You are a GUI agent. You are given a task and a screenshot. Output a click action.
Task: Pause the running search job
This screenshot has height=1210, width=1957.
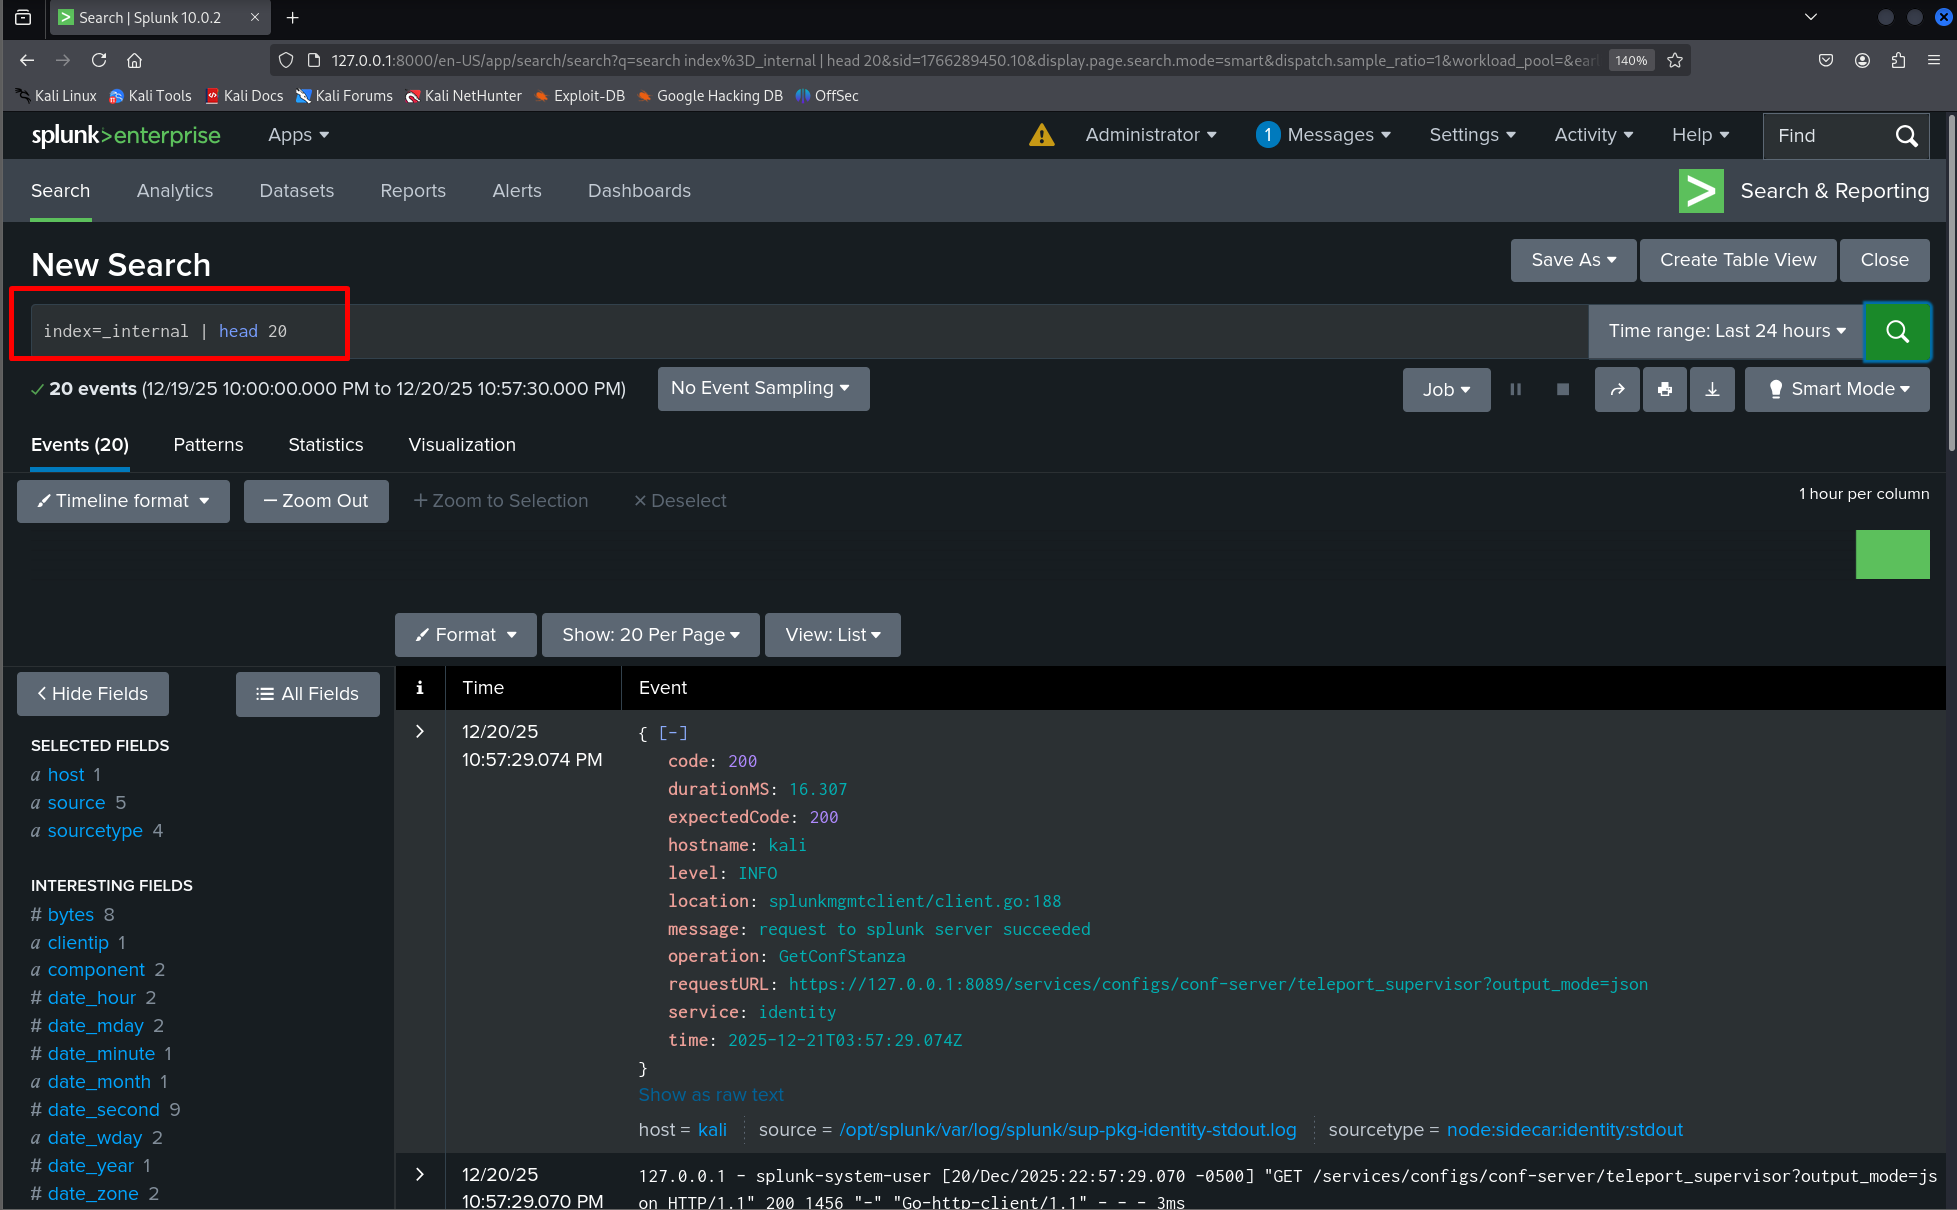tap(1516, 389)
